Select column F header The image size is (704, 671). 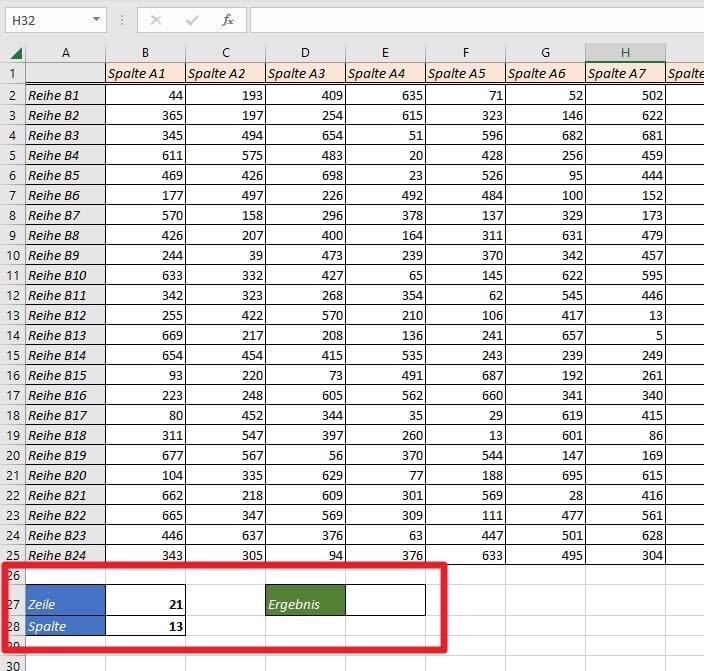coord(466,53)
